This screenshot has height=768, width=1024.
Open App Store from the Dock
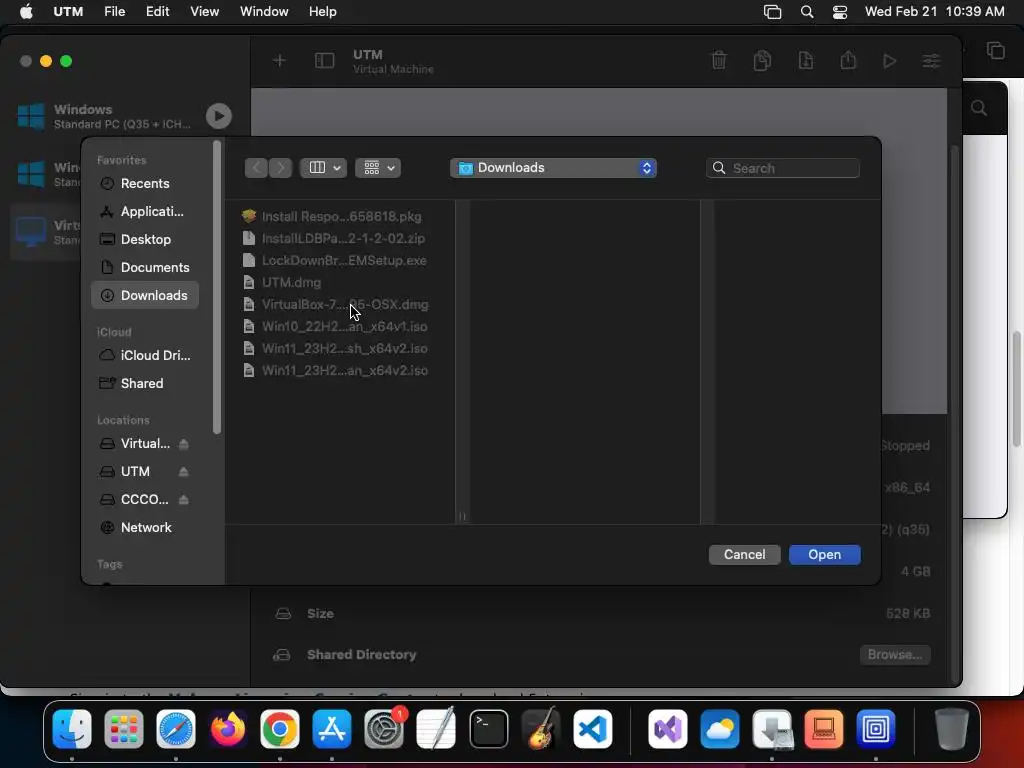pos(332,729)
